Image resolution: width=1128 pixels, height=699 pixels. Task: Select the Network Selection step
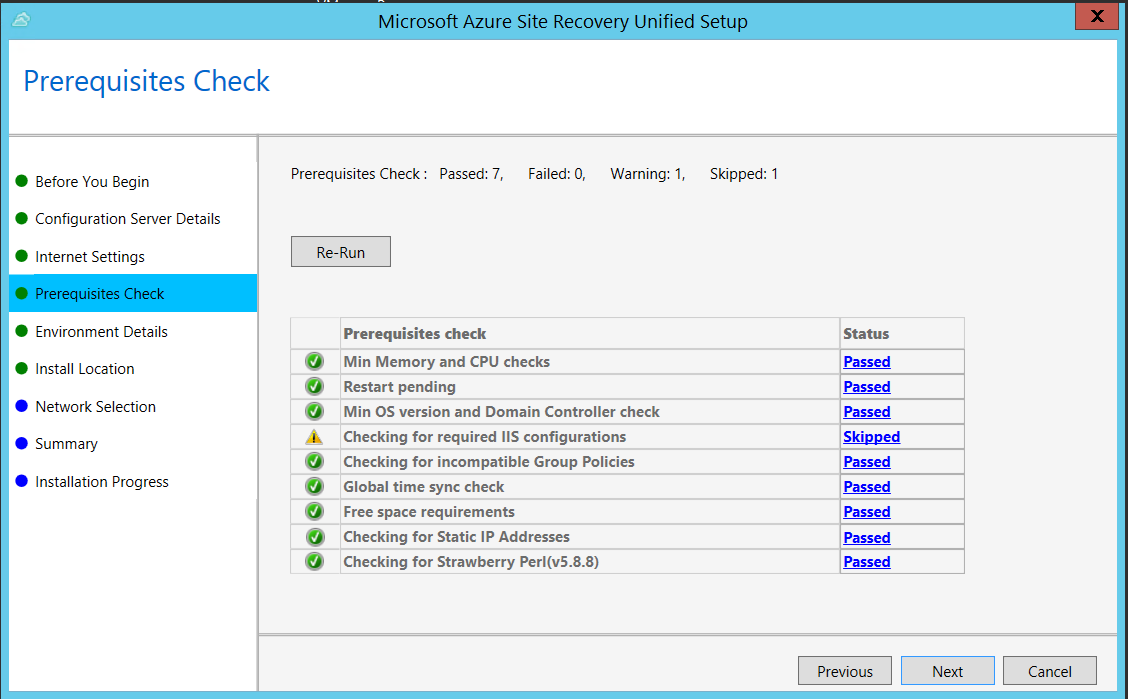click(x=96, y=406)
